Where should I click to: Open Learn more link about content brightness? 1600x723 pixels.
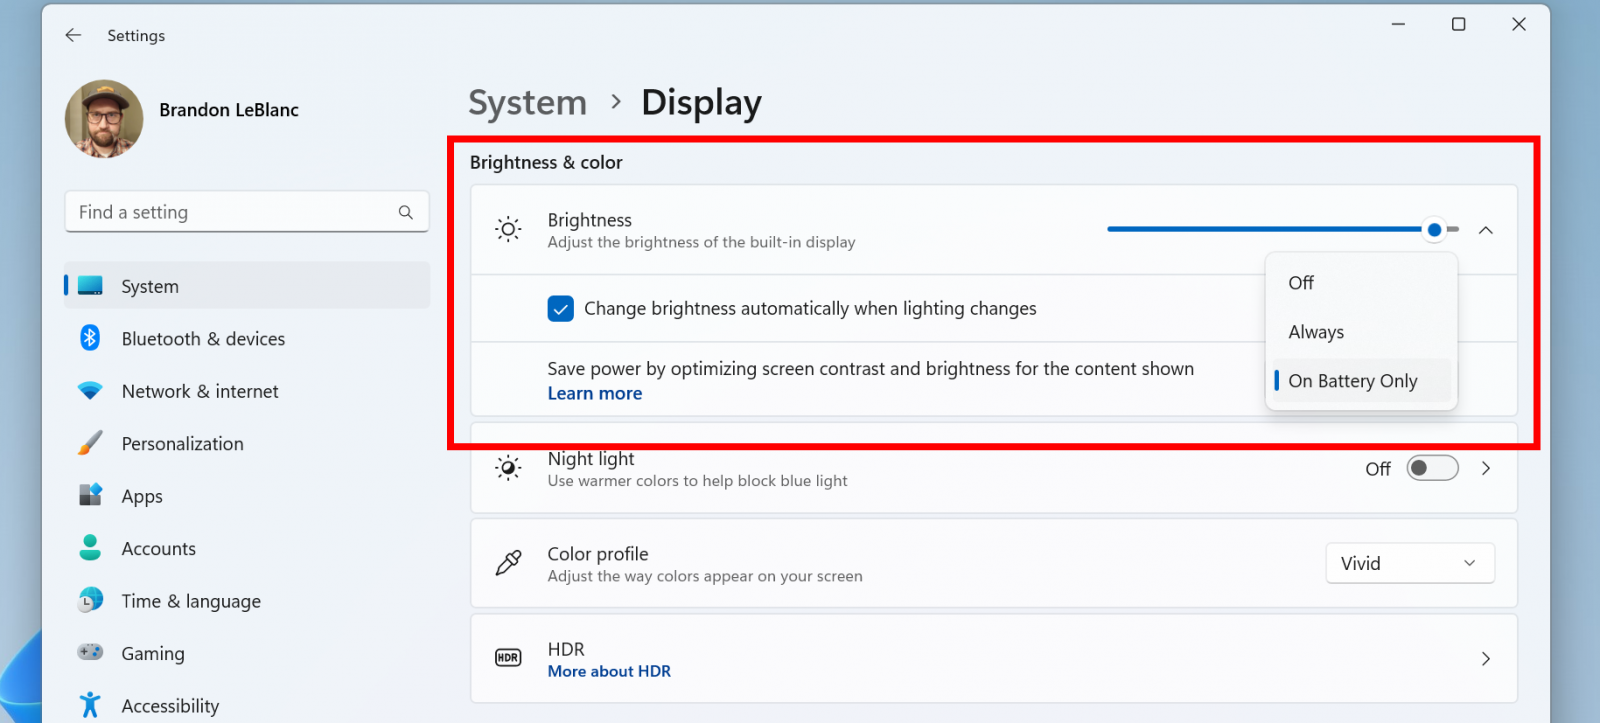click(595, 394)
